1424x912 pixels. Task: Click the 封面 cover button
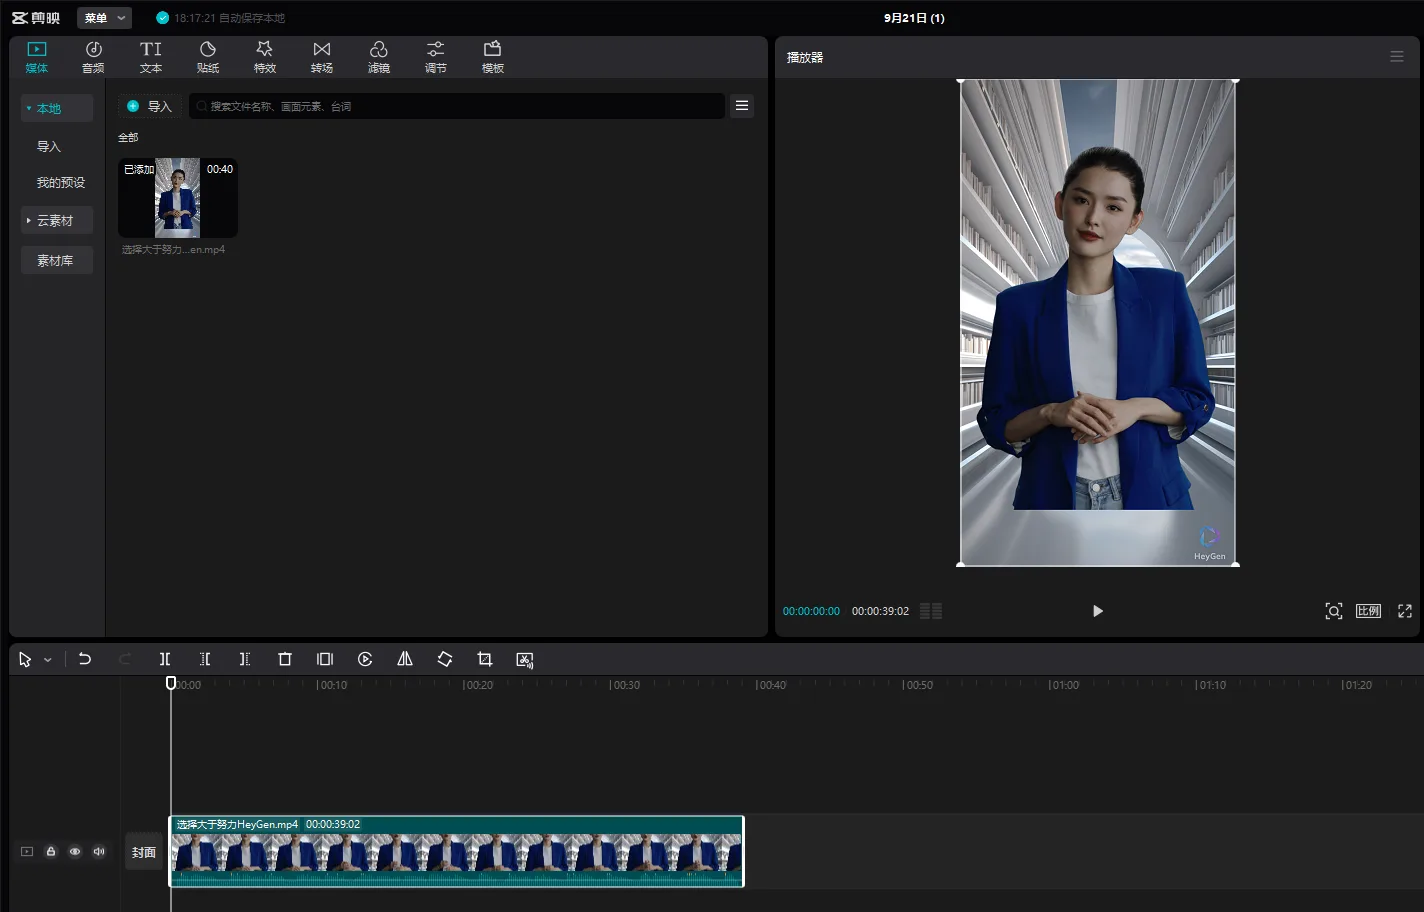click(144, 852)
